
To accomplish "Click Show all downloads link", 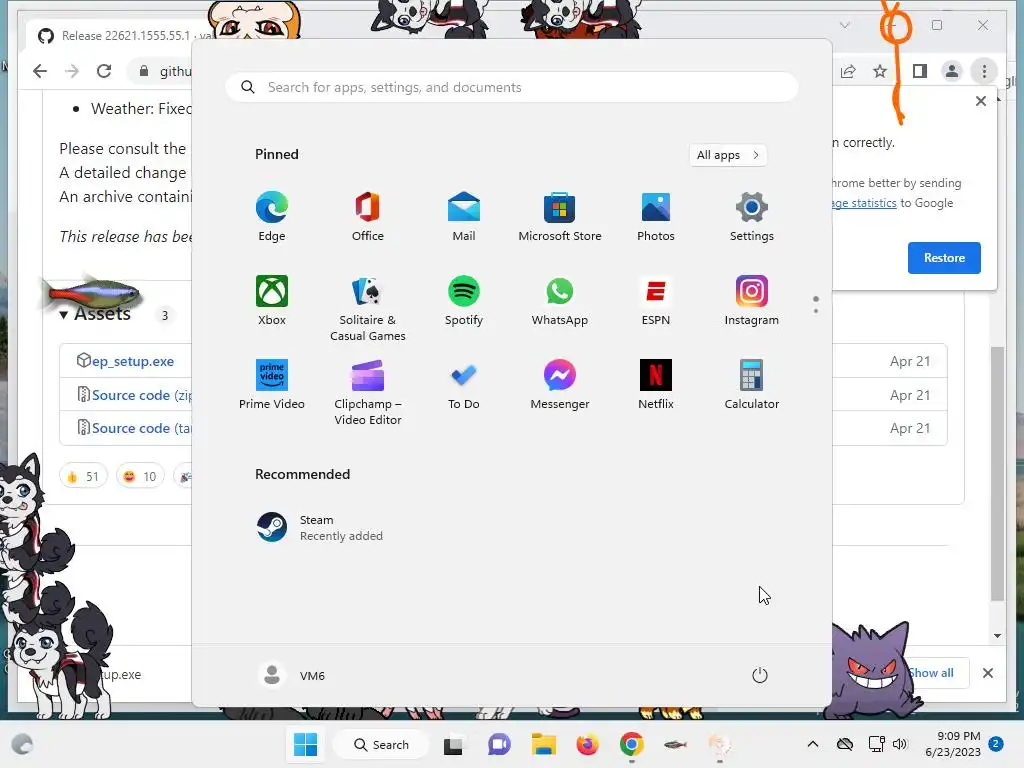I will click(931, 673).
